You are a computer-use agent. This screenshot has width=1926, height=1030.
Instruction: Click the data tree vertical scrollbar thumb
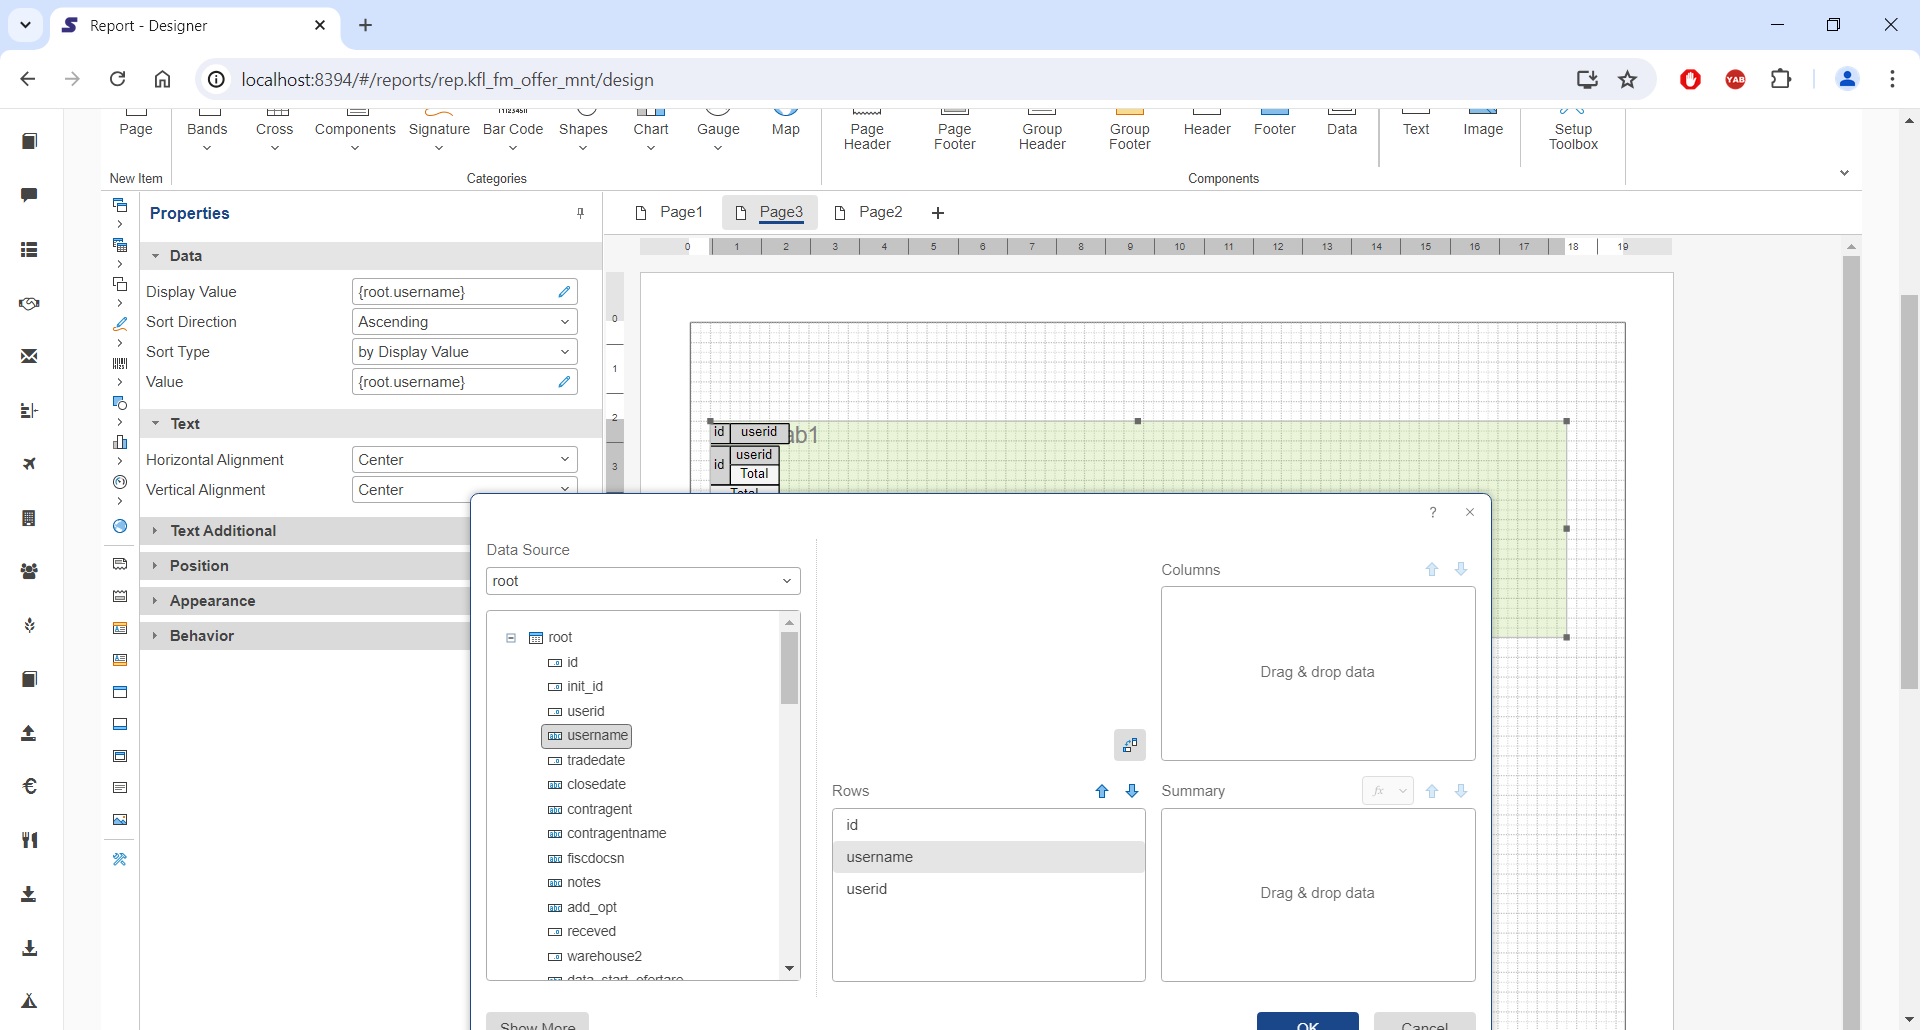pos(789,668)
